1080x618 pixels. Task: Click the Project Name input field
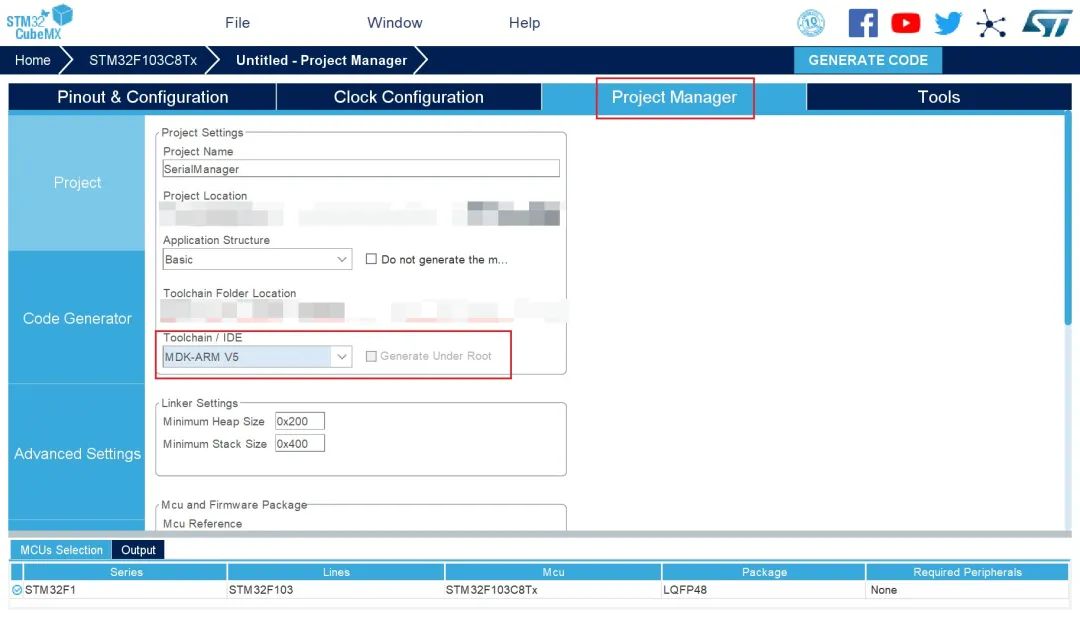(361, 169)
